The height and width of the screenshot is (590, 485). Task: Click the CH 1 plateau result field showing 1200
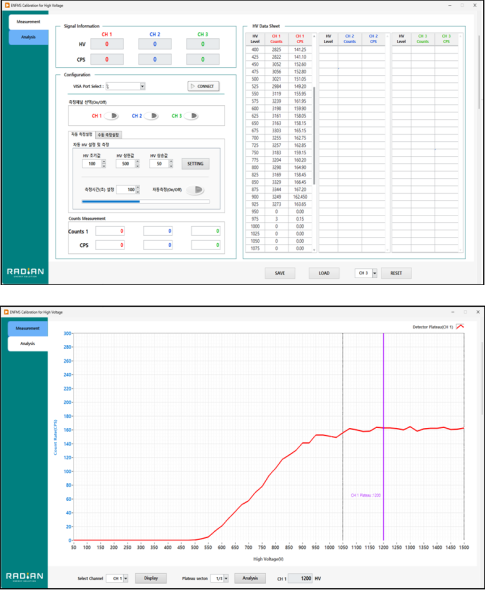click(x=301, y=578)
